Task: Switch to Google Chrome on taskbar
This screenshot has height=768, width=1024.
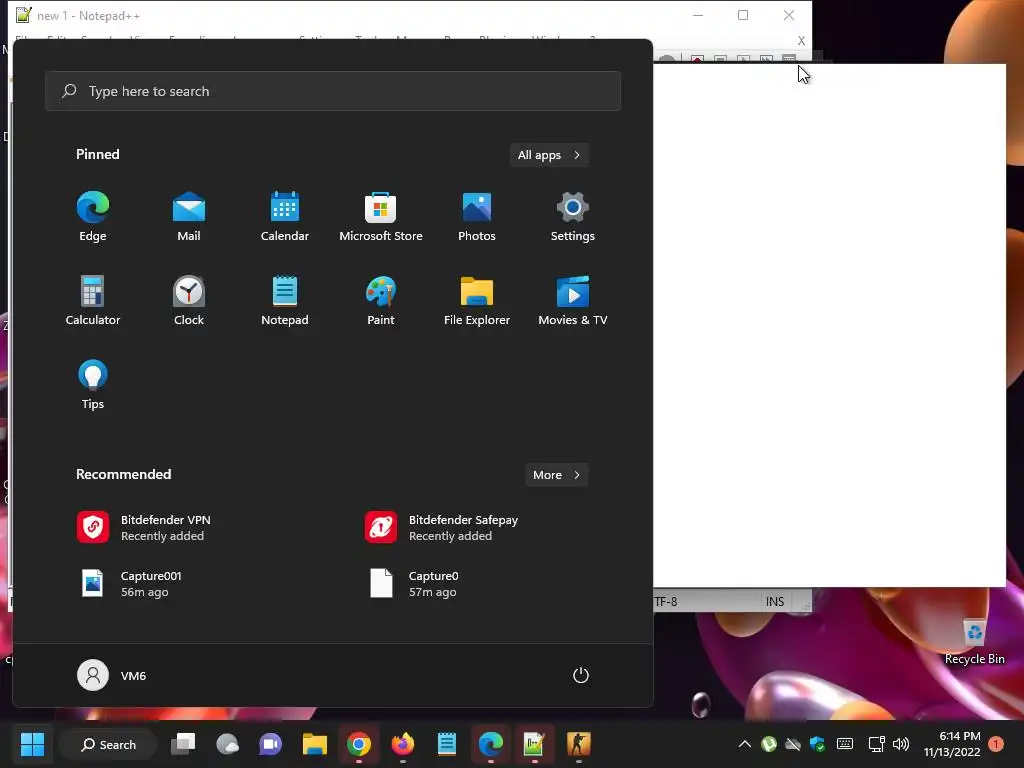Action: [359, 744]
